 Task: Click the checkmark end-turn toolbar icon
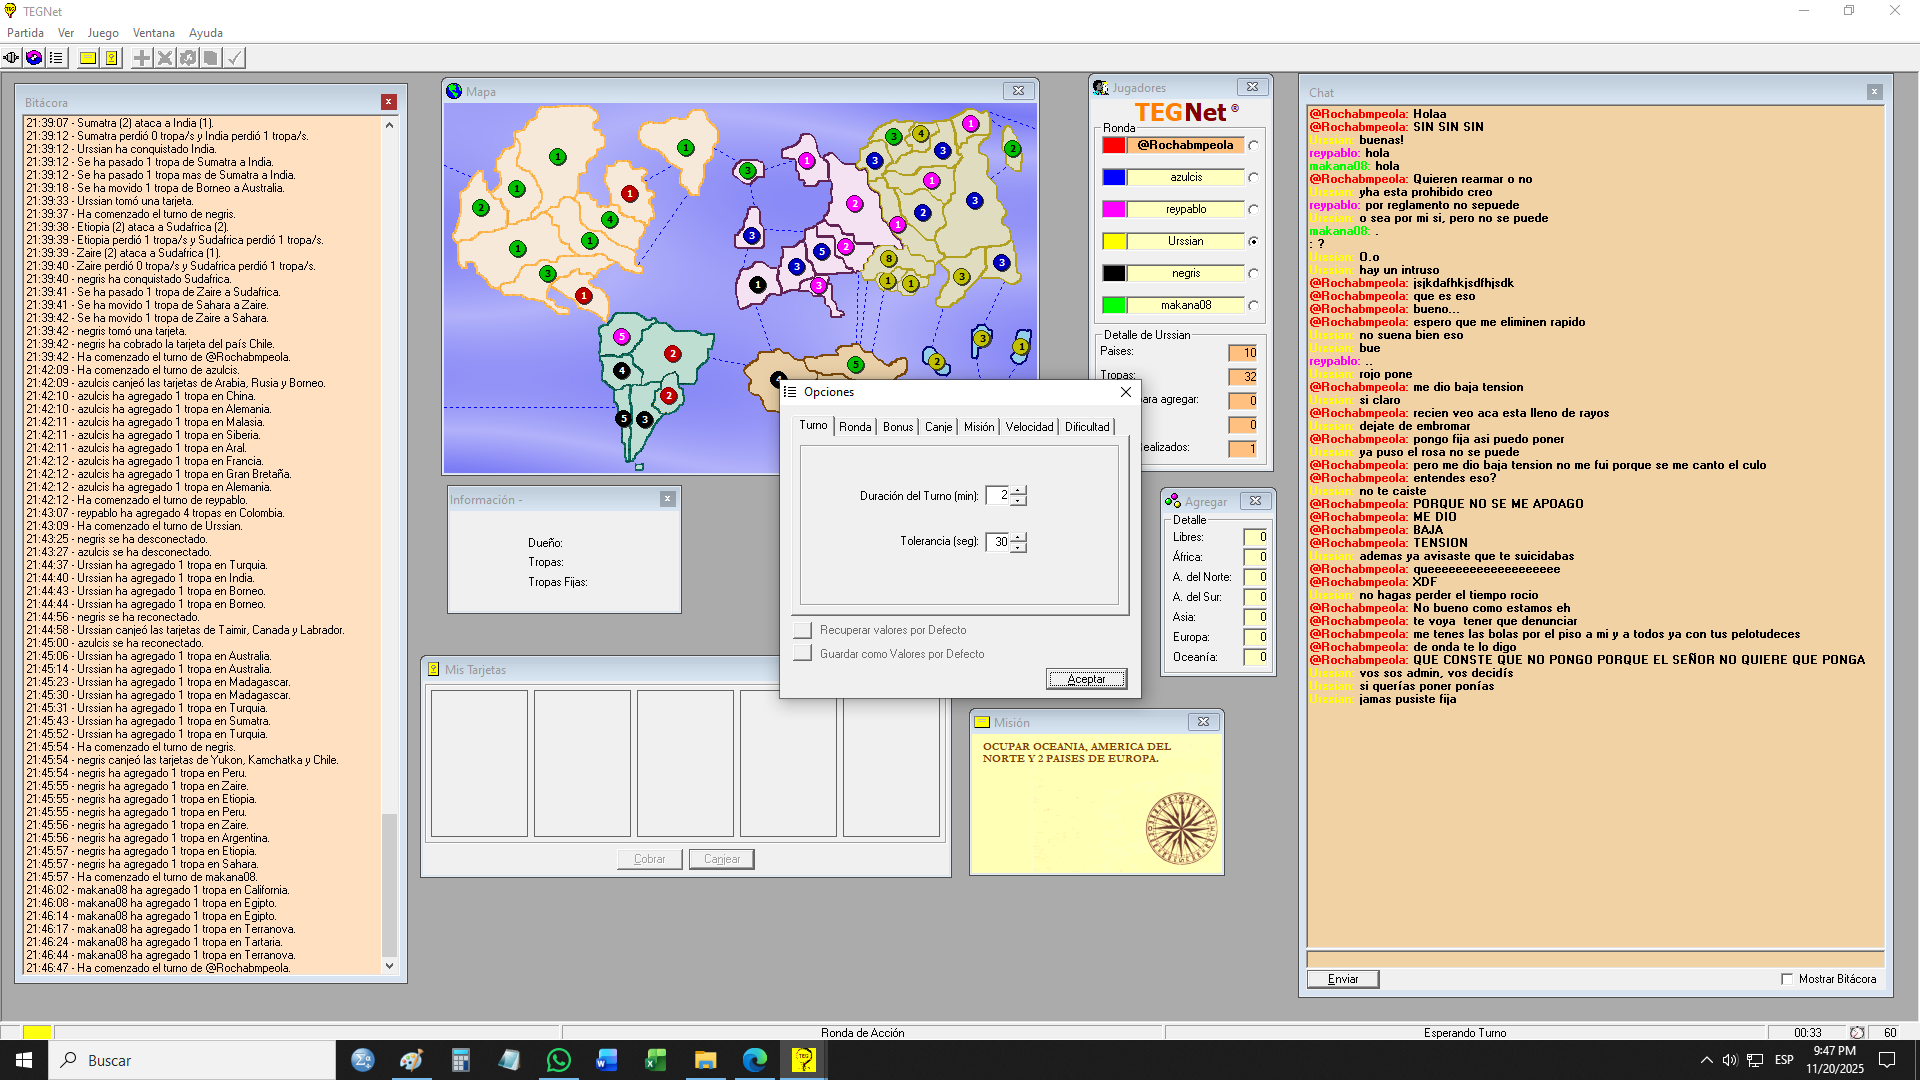(234, 58)
